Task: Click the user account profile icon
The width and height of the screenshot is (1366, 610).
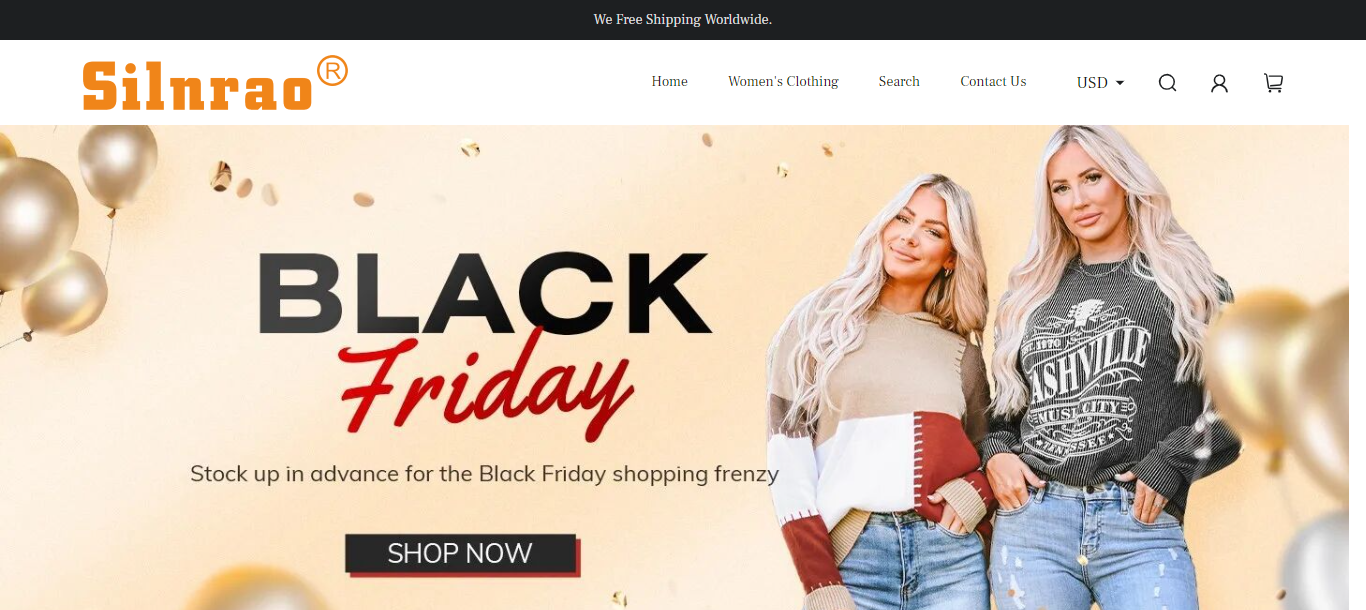Action: [1219, 83]
